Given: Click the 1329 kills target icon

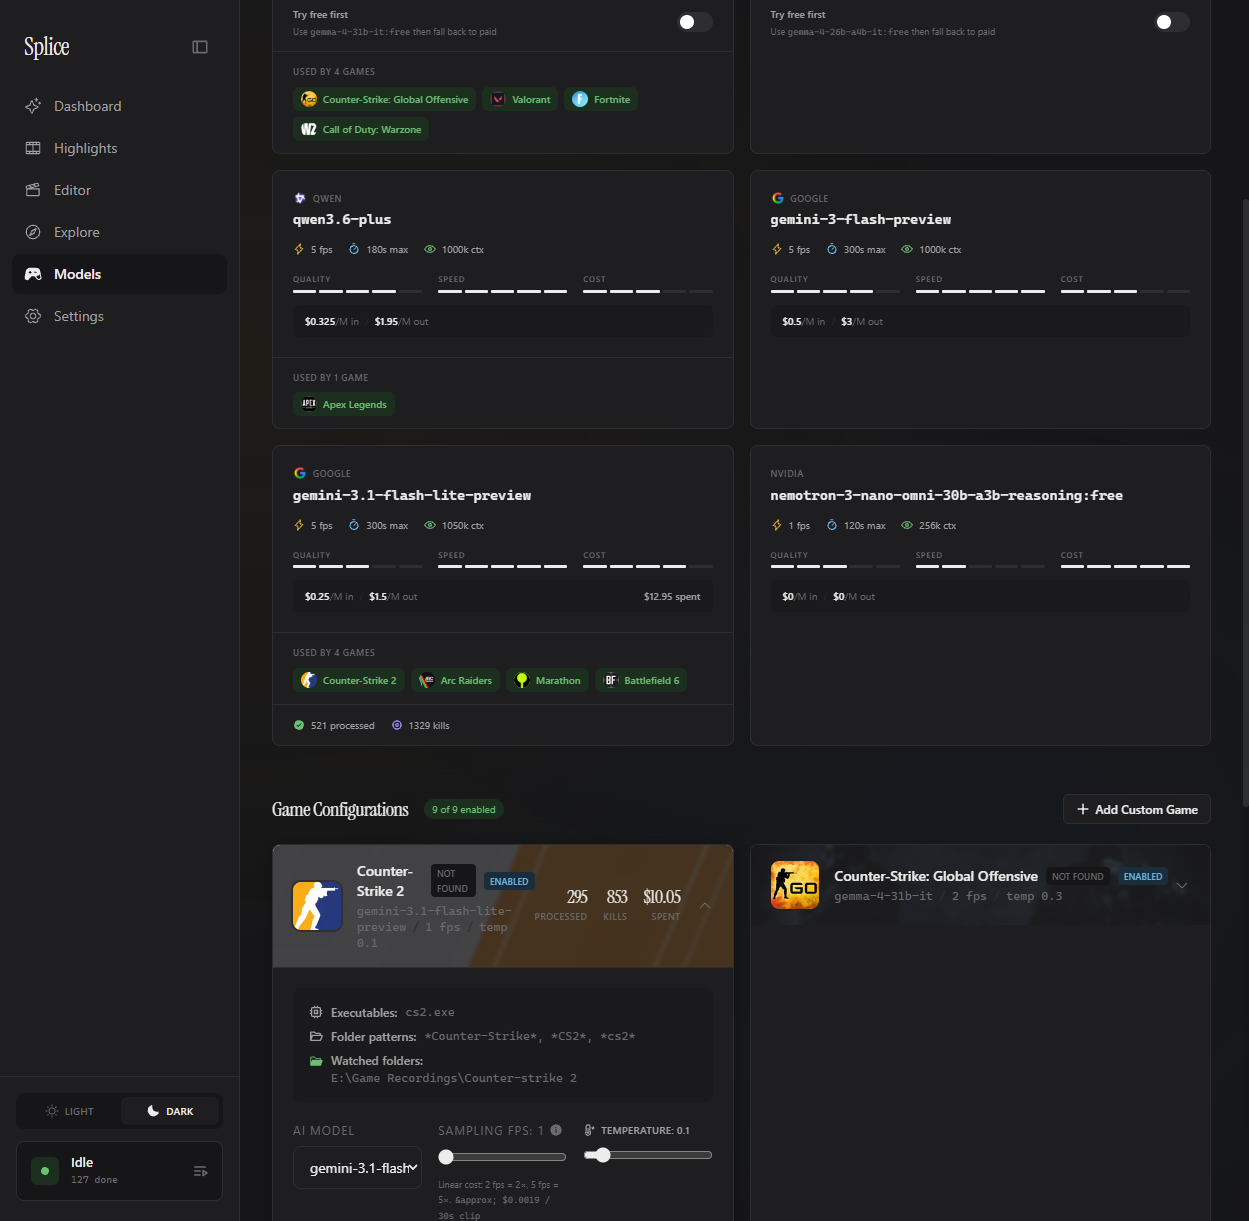Looking at the screenshot, I should click(x=397, y=725).
